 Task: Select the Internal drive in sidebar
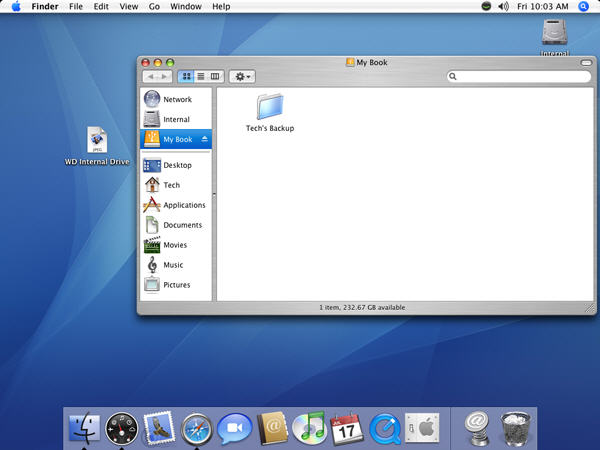(176, 119)
